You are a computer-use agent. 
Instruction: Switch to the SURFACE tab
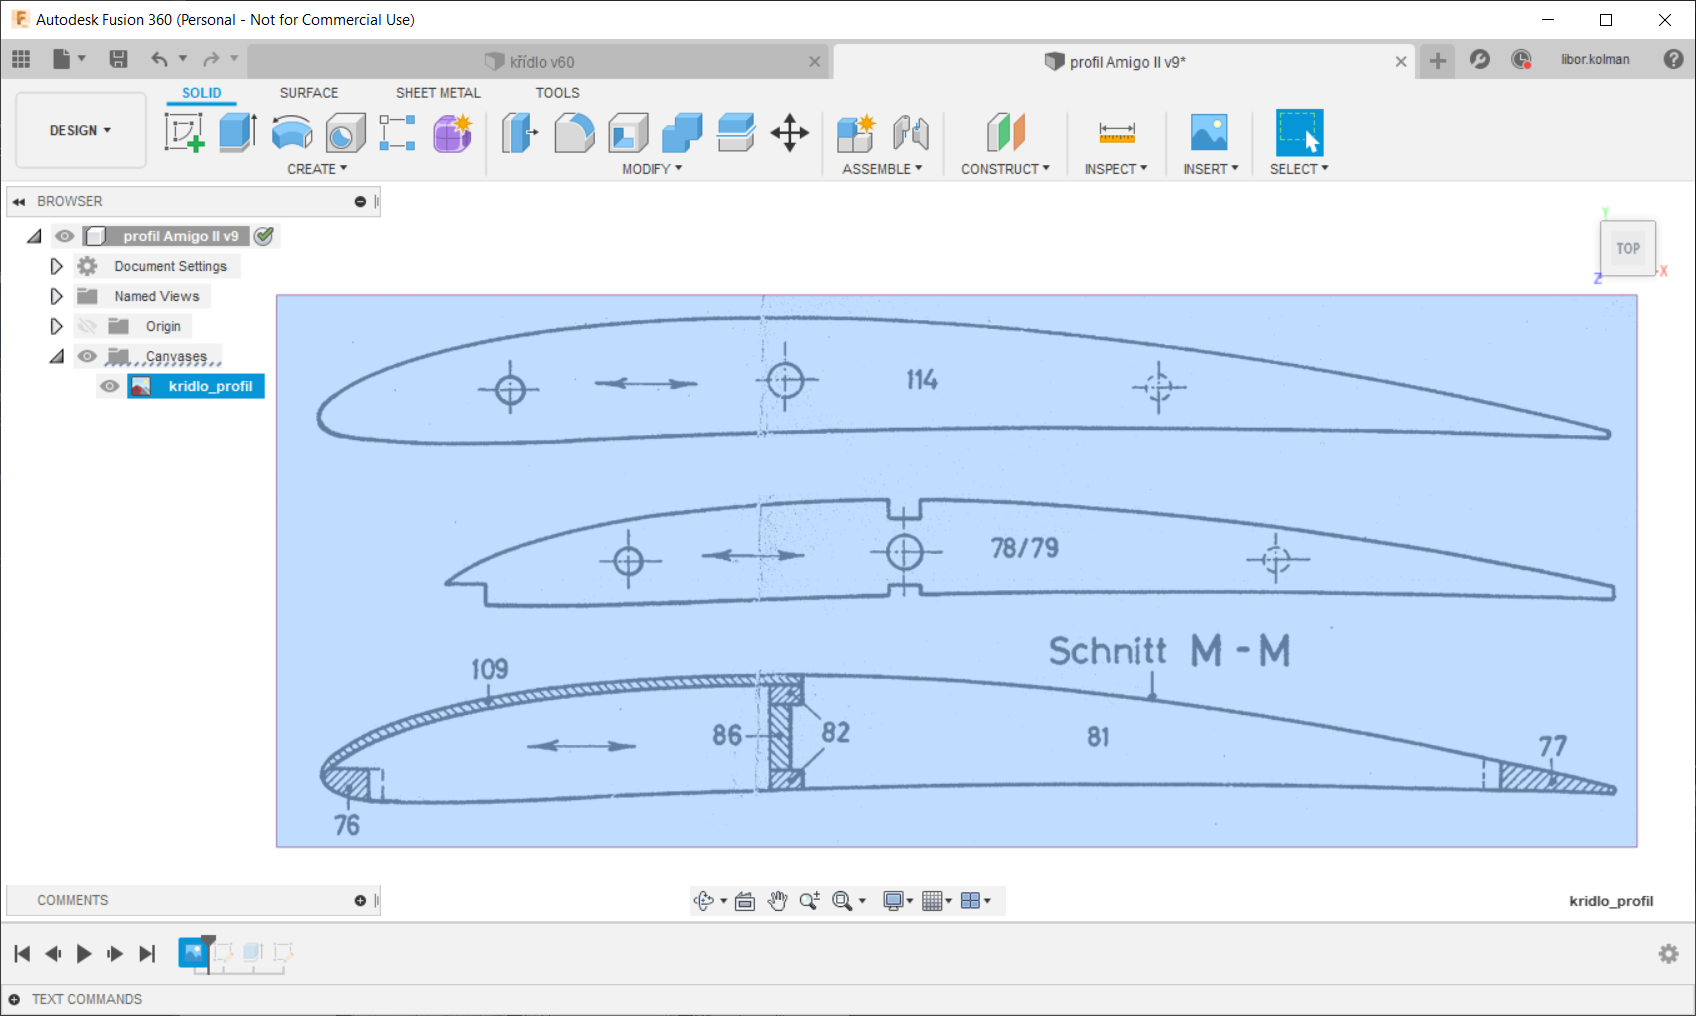(x=308, y=93)
